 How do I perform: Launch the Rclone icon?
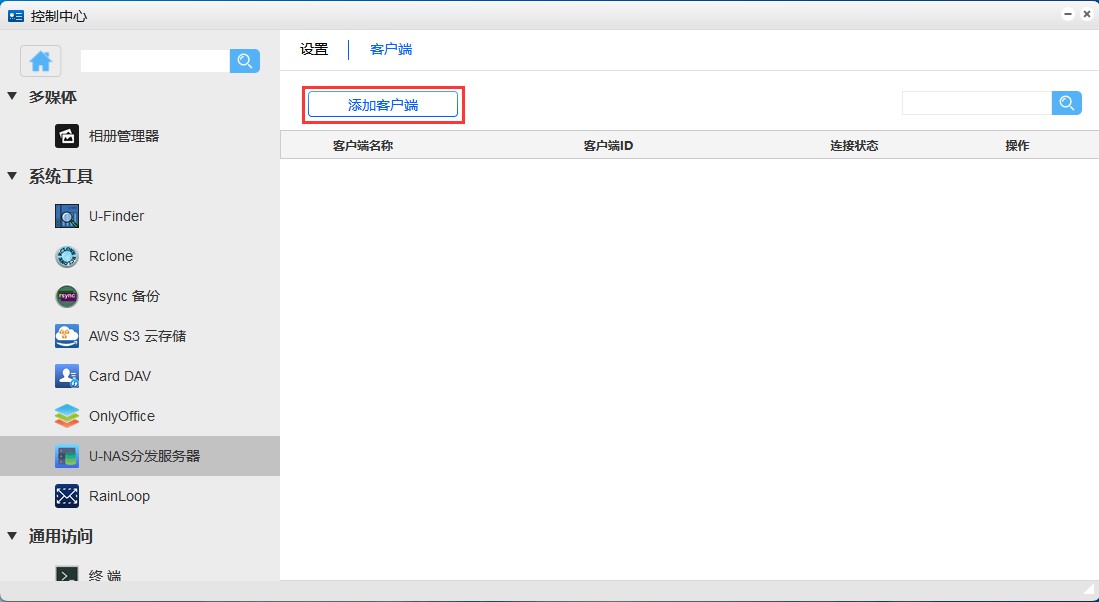[67, 256]
